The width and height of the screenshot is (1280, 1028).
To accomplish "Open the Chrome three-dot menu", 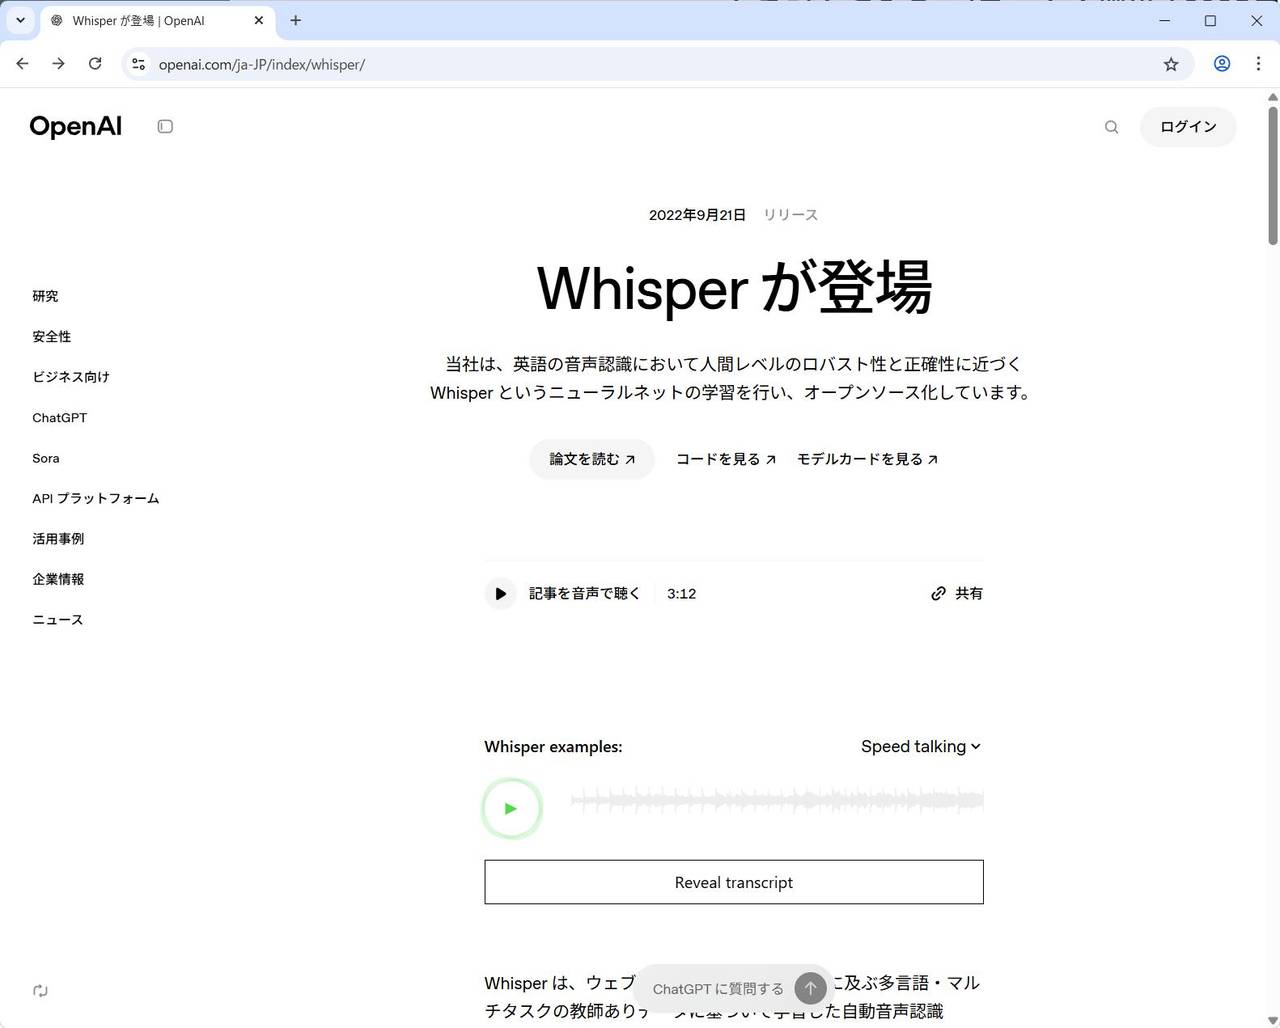I will (1258, 64).
